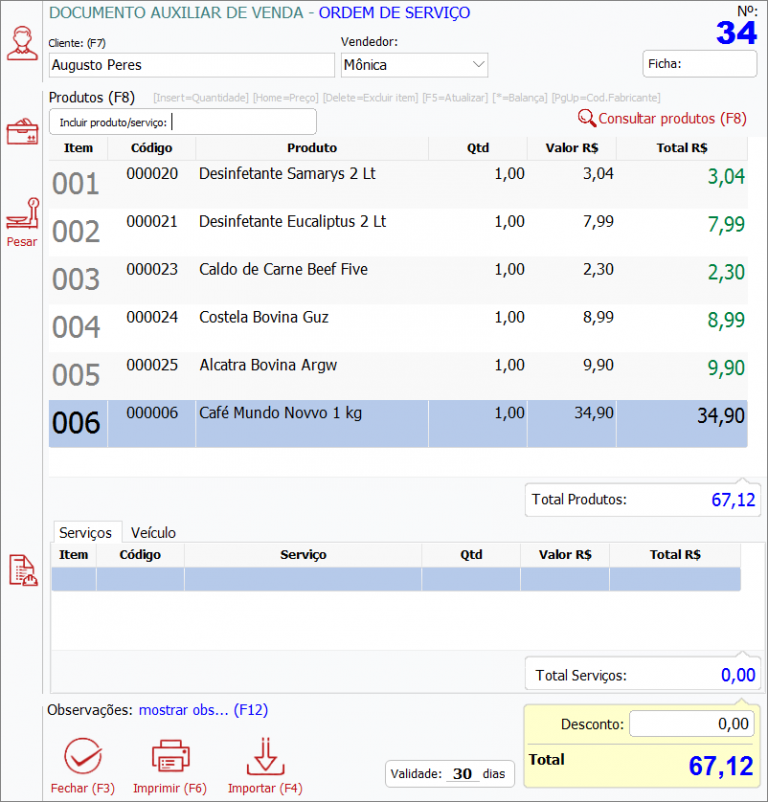The height and width of the screenshot is (802, 768).
Task: Click the Validade days field
Action: [461, 774]
